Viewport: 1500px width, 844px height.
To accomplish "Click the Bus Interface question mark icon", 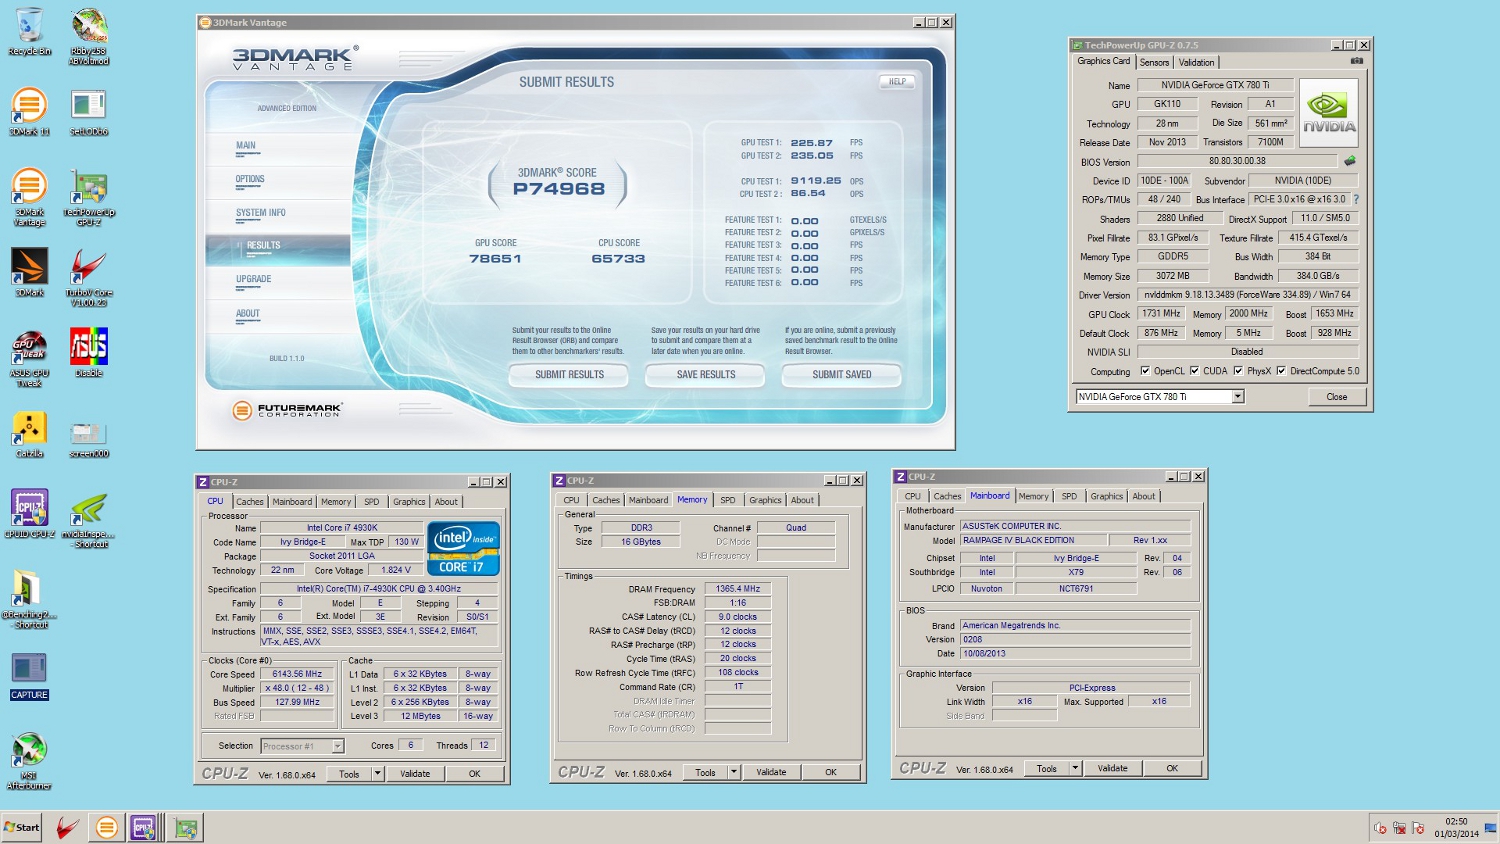I will [1357, 199].
